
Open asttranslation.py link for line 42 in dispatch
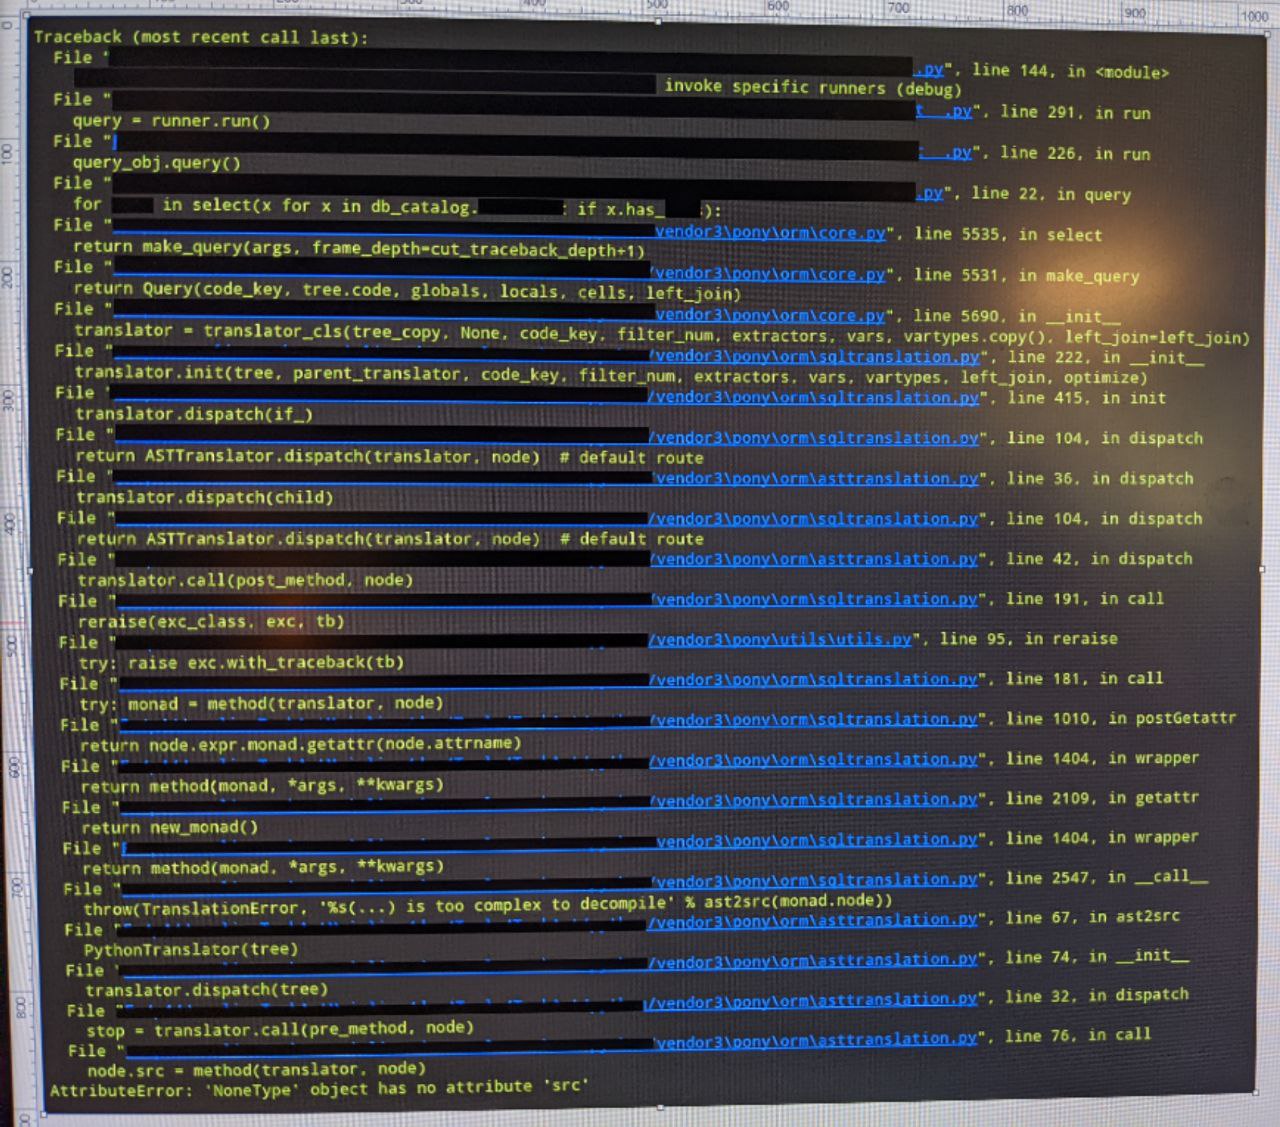814,559
